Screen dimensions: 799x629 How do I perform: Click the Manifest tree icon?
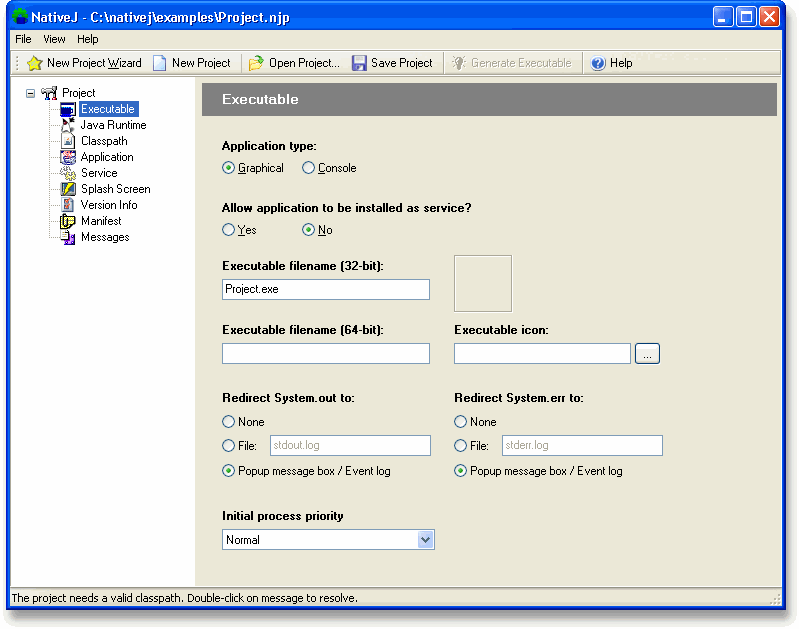click(x=68, y=221)
